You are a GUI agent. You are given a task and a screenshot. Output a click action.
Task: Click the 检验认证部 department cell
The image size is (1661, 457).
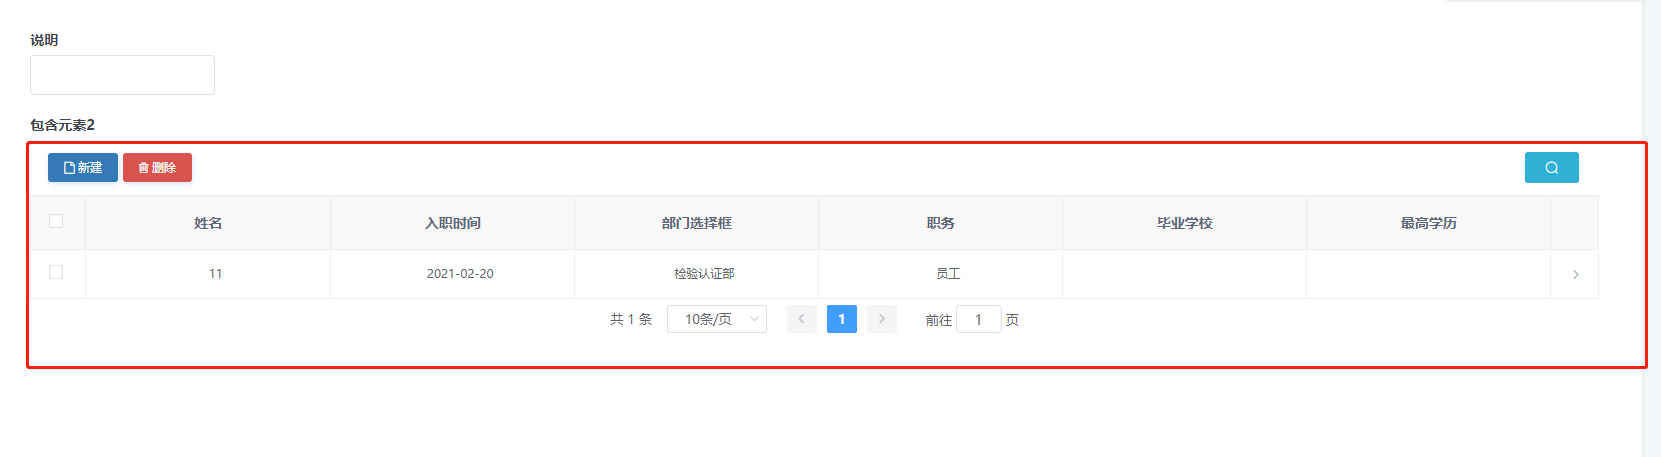[704, 274]
